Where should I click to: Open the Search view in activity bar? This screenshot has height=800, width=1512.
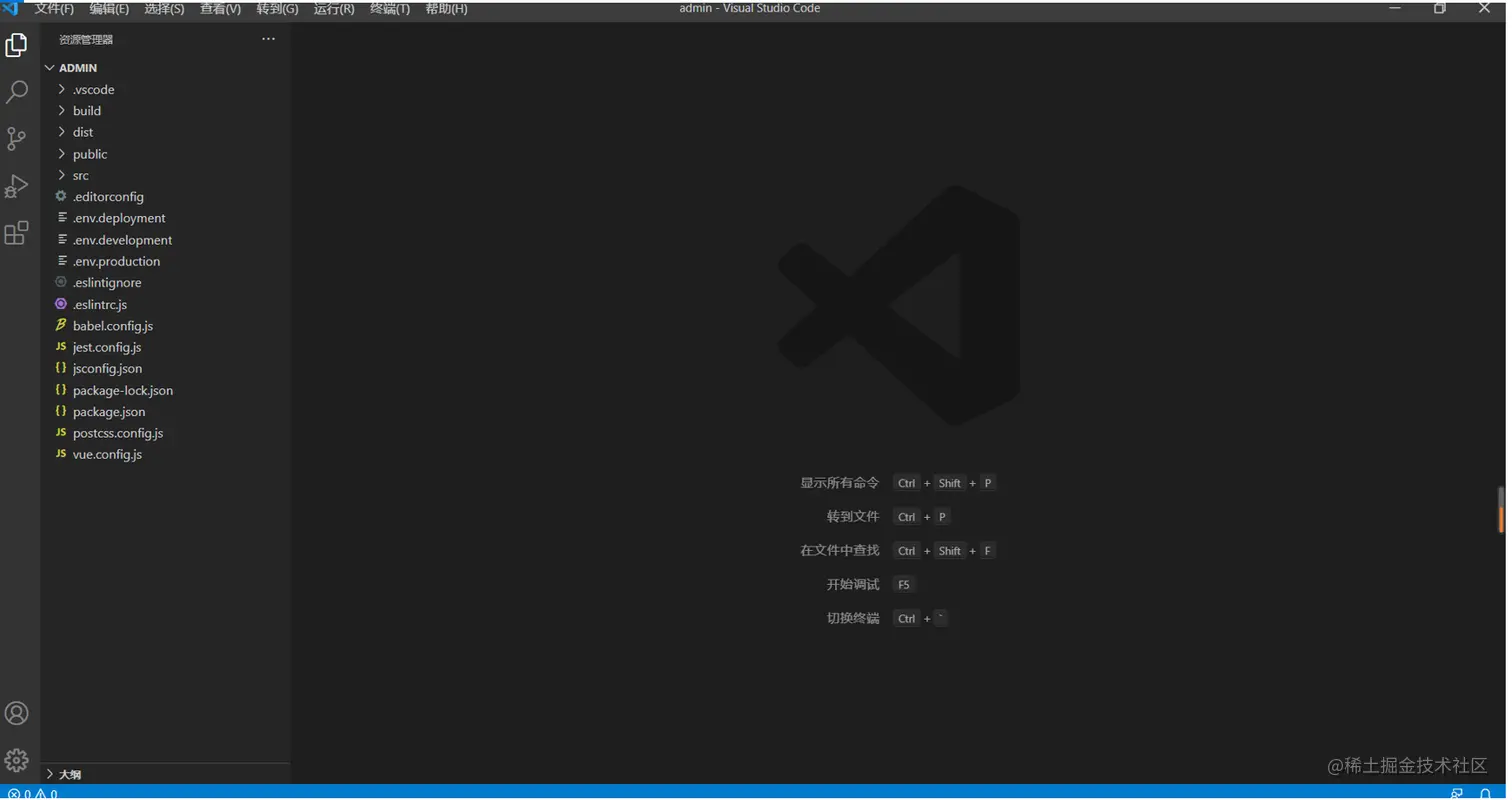pyautogui.click(x=17, y=92)
